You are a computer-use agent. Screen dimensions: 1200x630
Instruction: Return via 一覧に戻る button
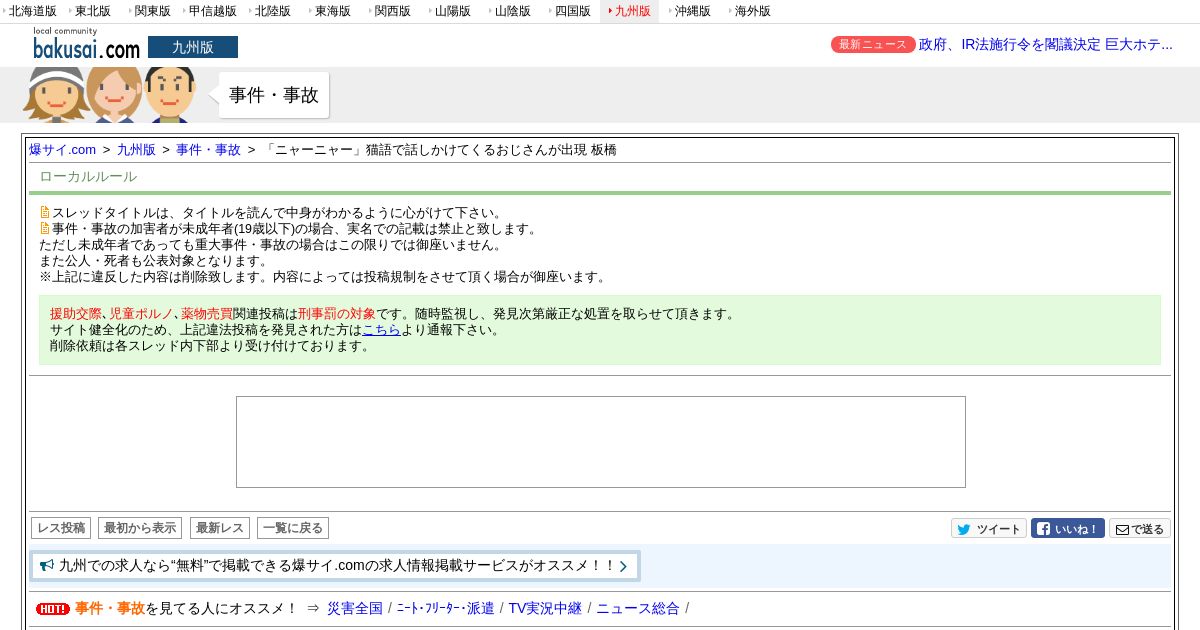click(x=293, y=528)
